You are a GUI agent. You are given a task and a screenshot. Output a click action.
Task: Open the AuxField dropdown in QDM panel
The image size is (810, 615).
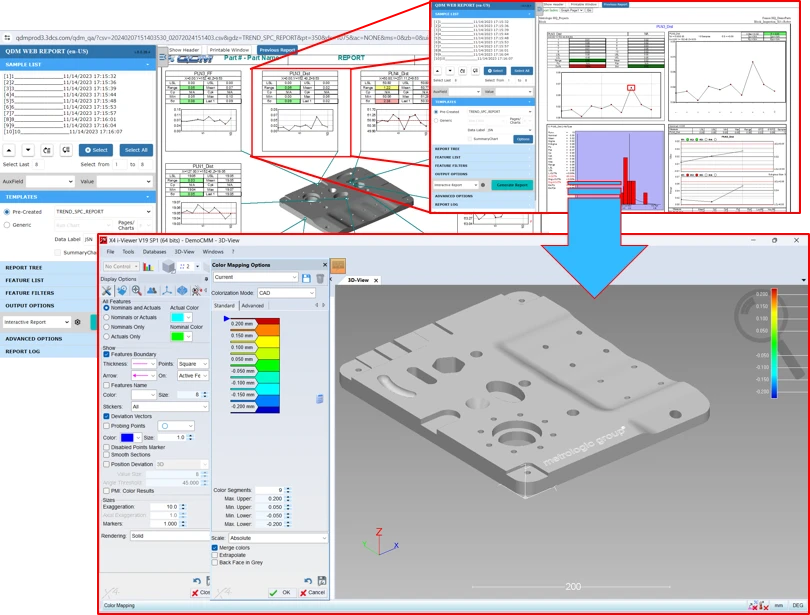[51, 182]
